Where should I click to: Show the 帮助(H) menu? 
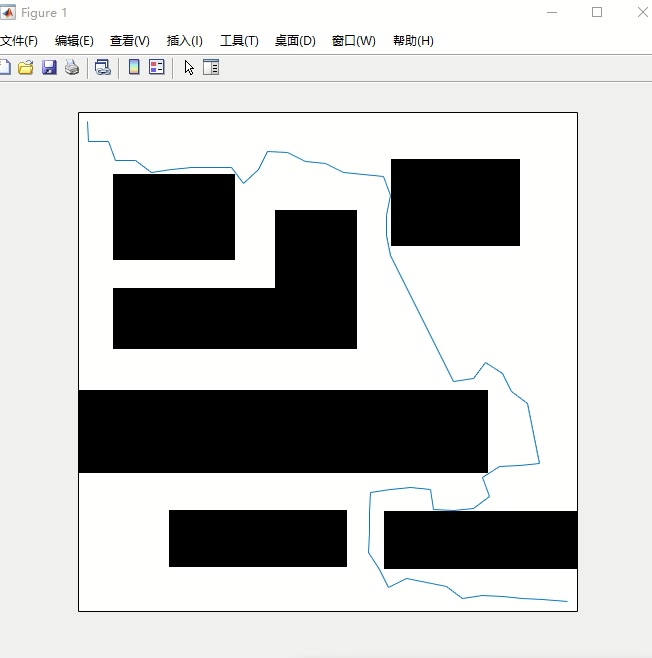[x=413, y=41]
